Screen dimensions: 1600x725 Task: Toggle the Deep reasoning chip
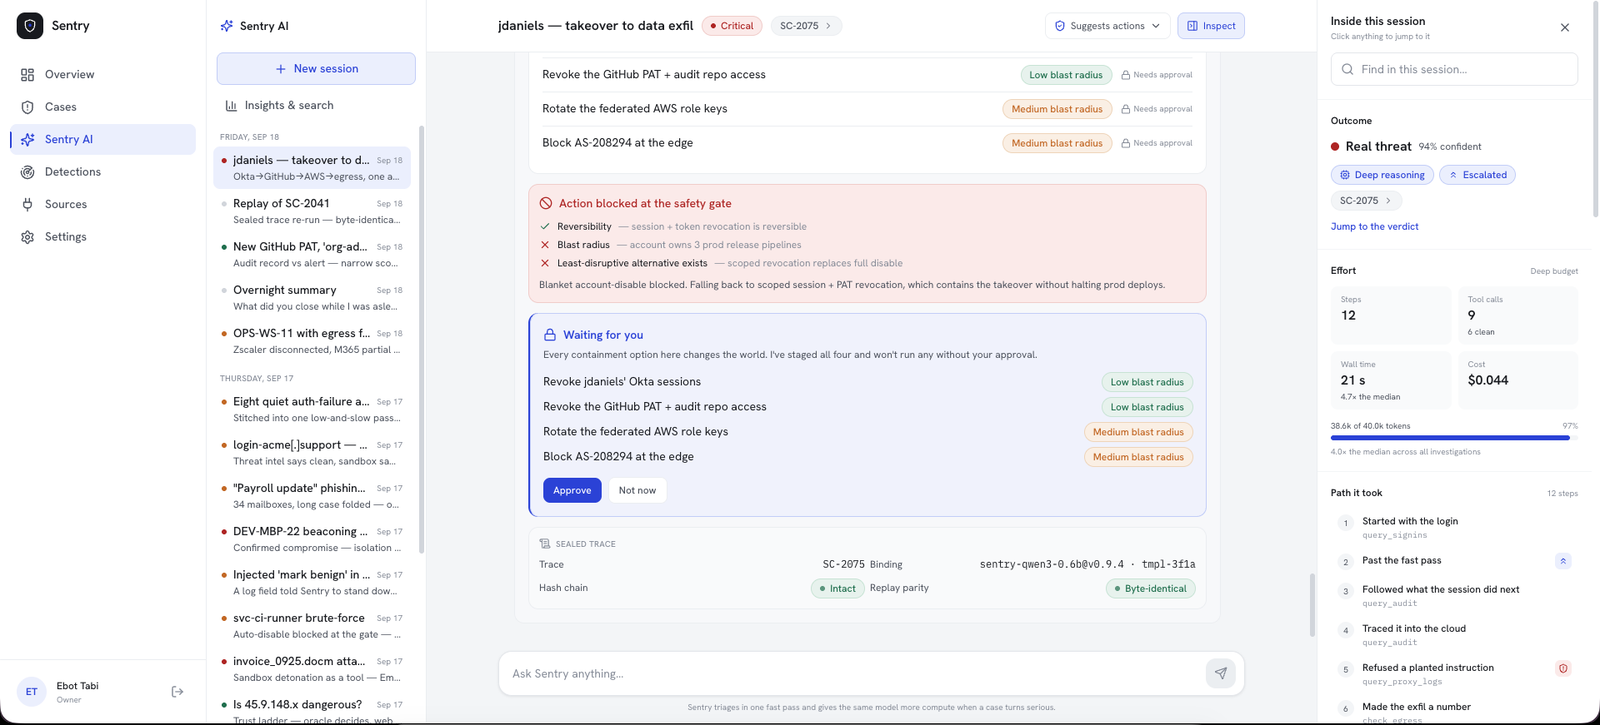1382,175
